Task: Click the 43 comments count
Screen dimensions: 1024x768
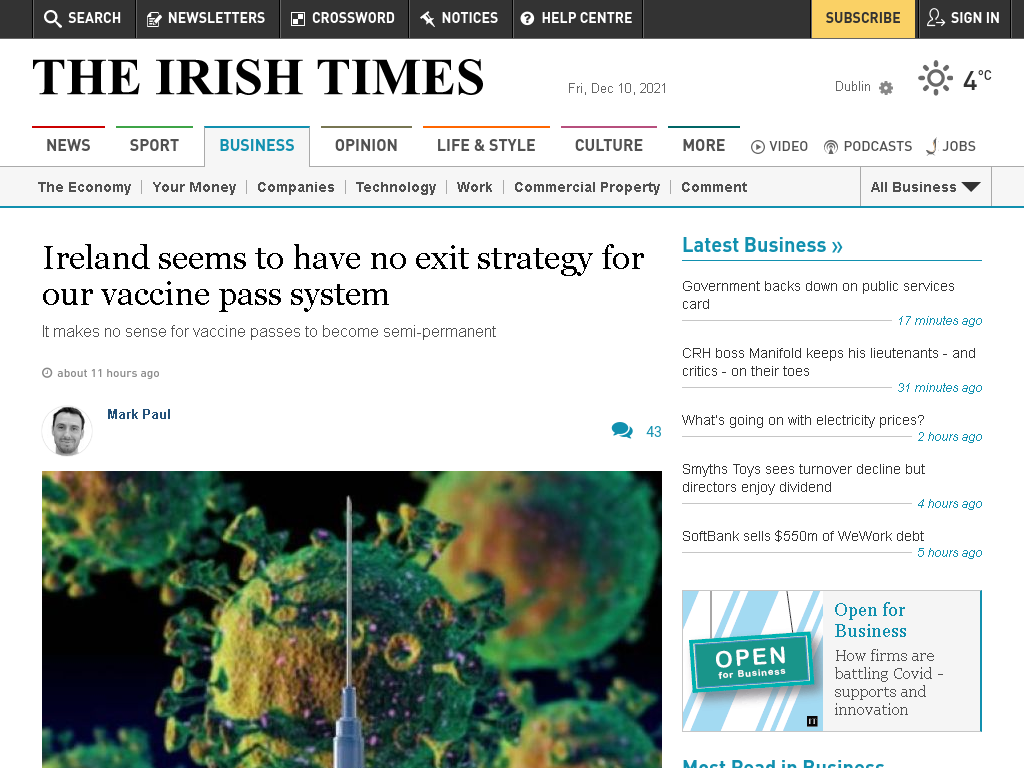Action: point(654,432)
